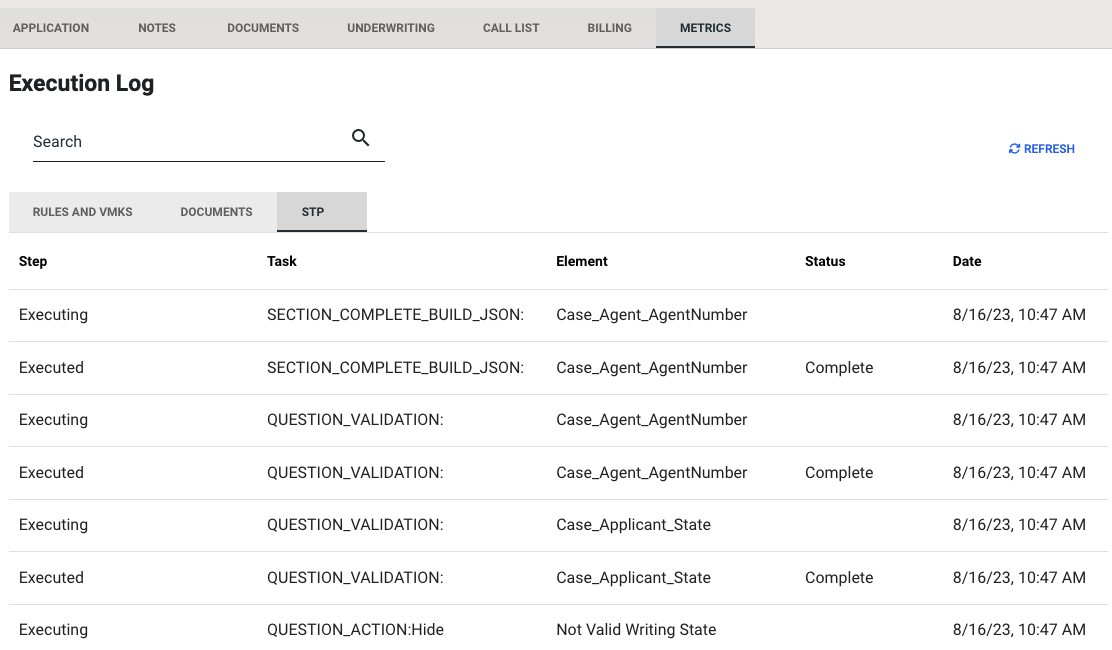The height and width of the screenshot is (650, 1112).
Task: Select the STP sub-tab
Action: tap(313, 212)
